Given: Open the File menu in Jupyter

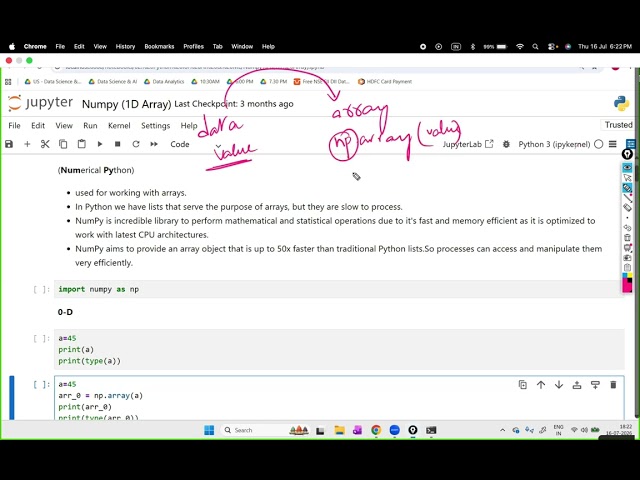Looking at the screenshot, I should pos(14,125).
